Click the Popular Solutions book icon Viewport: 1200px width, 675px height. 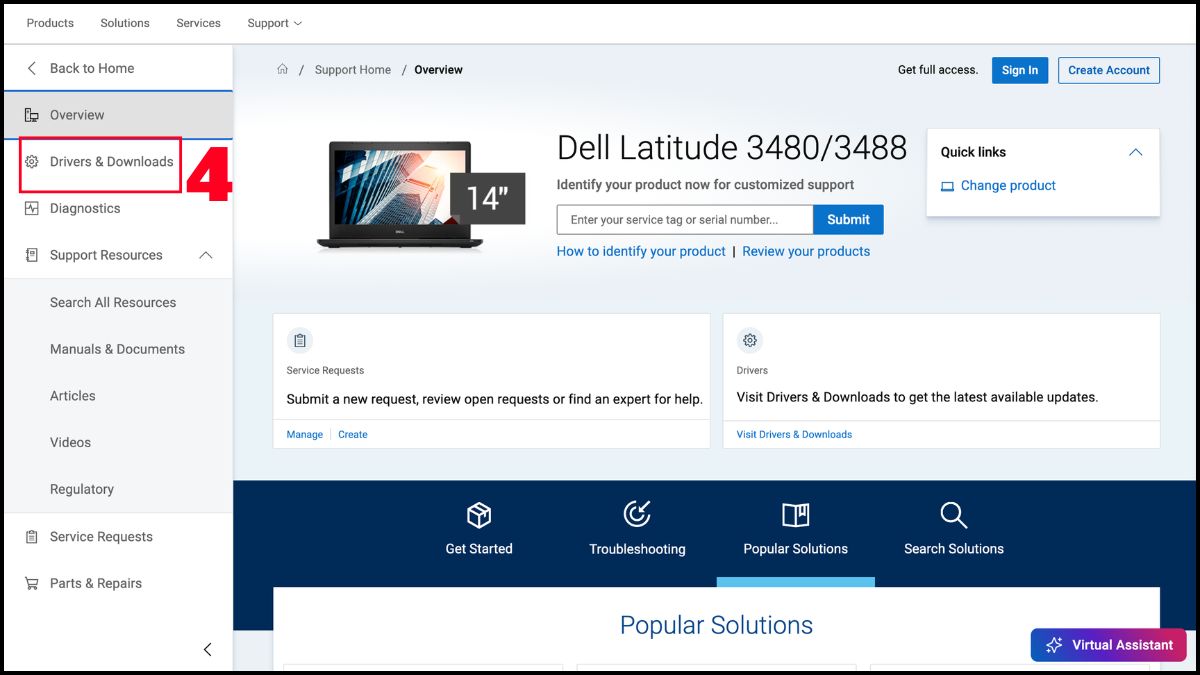click(x=796, y=515)
